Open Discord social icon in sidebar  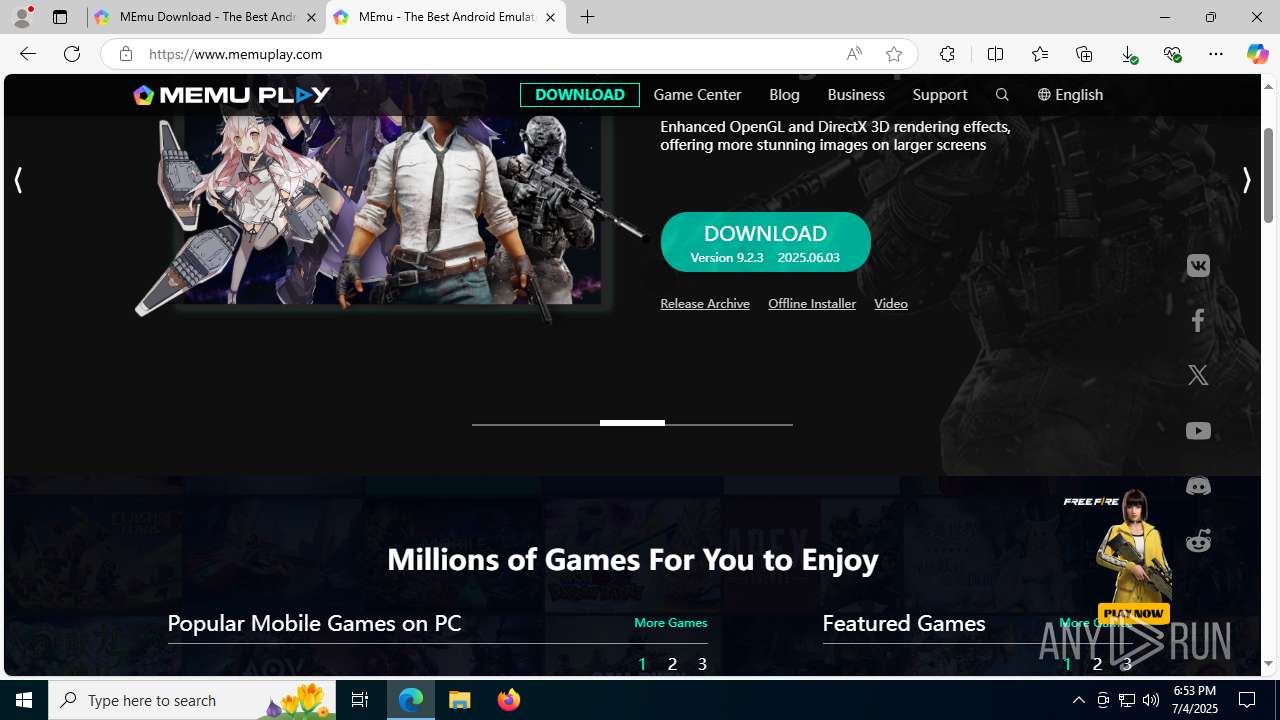[1198, 486]
